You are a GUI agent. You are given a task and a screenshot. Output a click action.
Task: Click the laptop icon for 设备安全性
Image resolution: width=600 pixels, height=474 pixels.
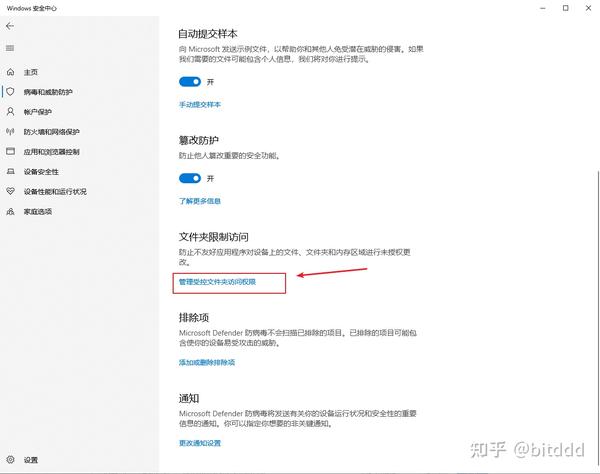click(x=10, y=171)
